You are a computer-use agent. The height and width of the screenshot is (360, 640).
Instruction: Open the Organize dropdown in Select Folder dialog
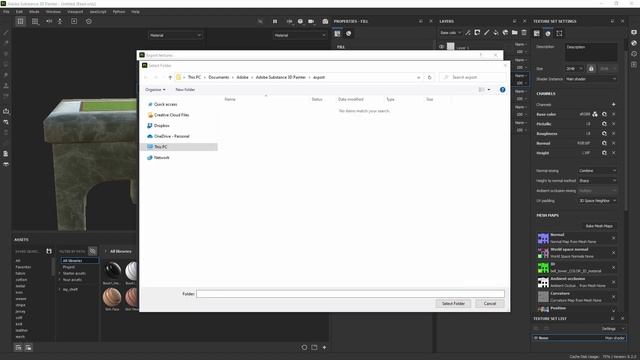point(155,90)
